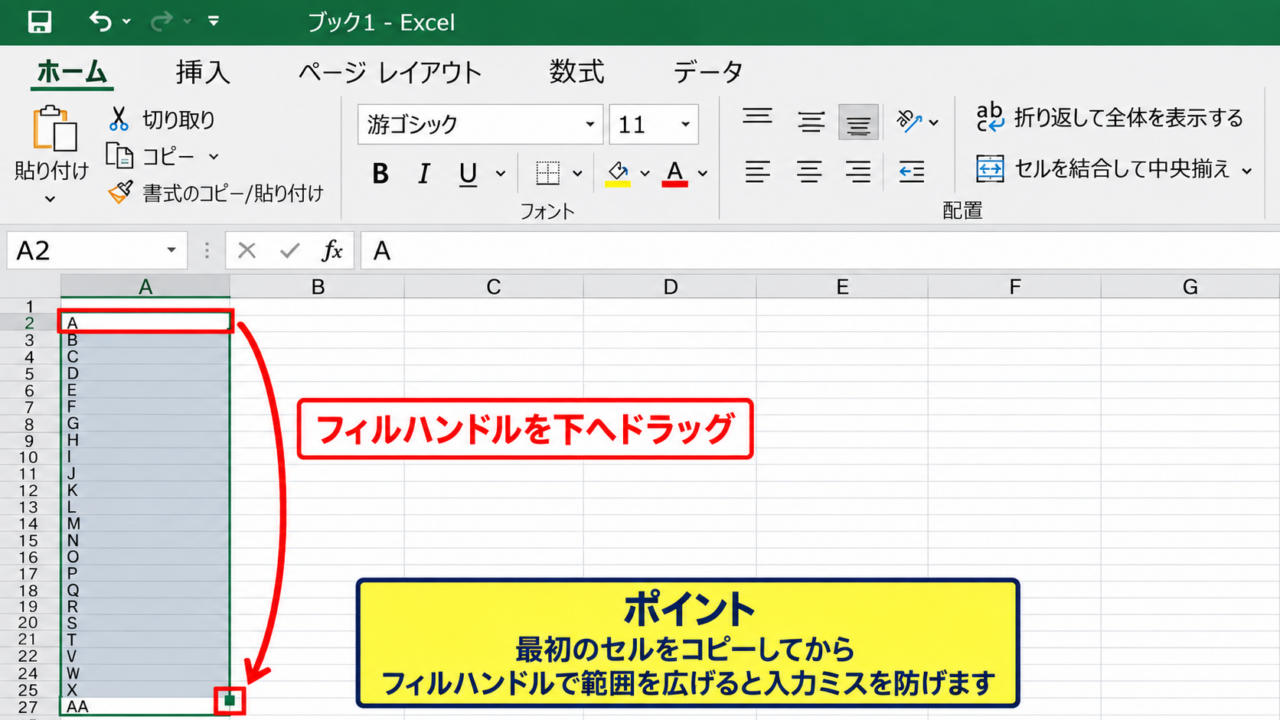Click the green fill handle square
This screenshot has height=720, width=1280.
[230, 701]
